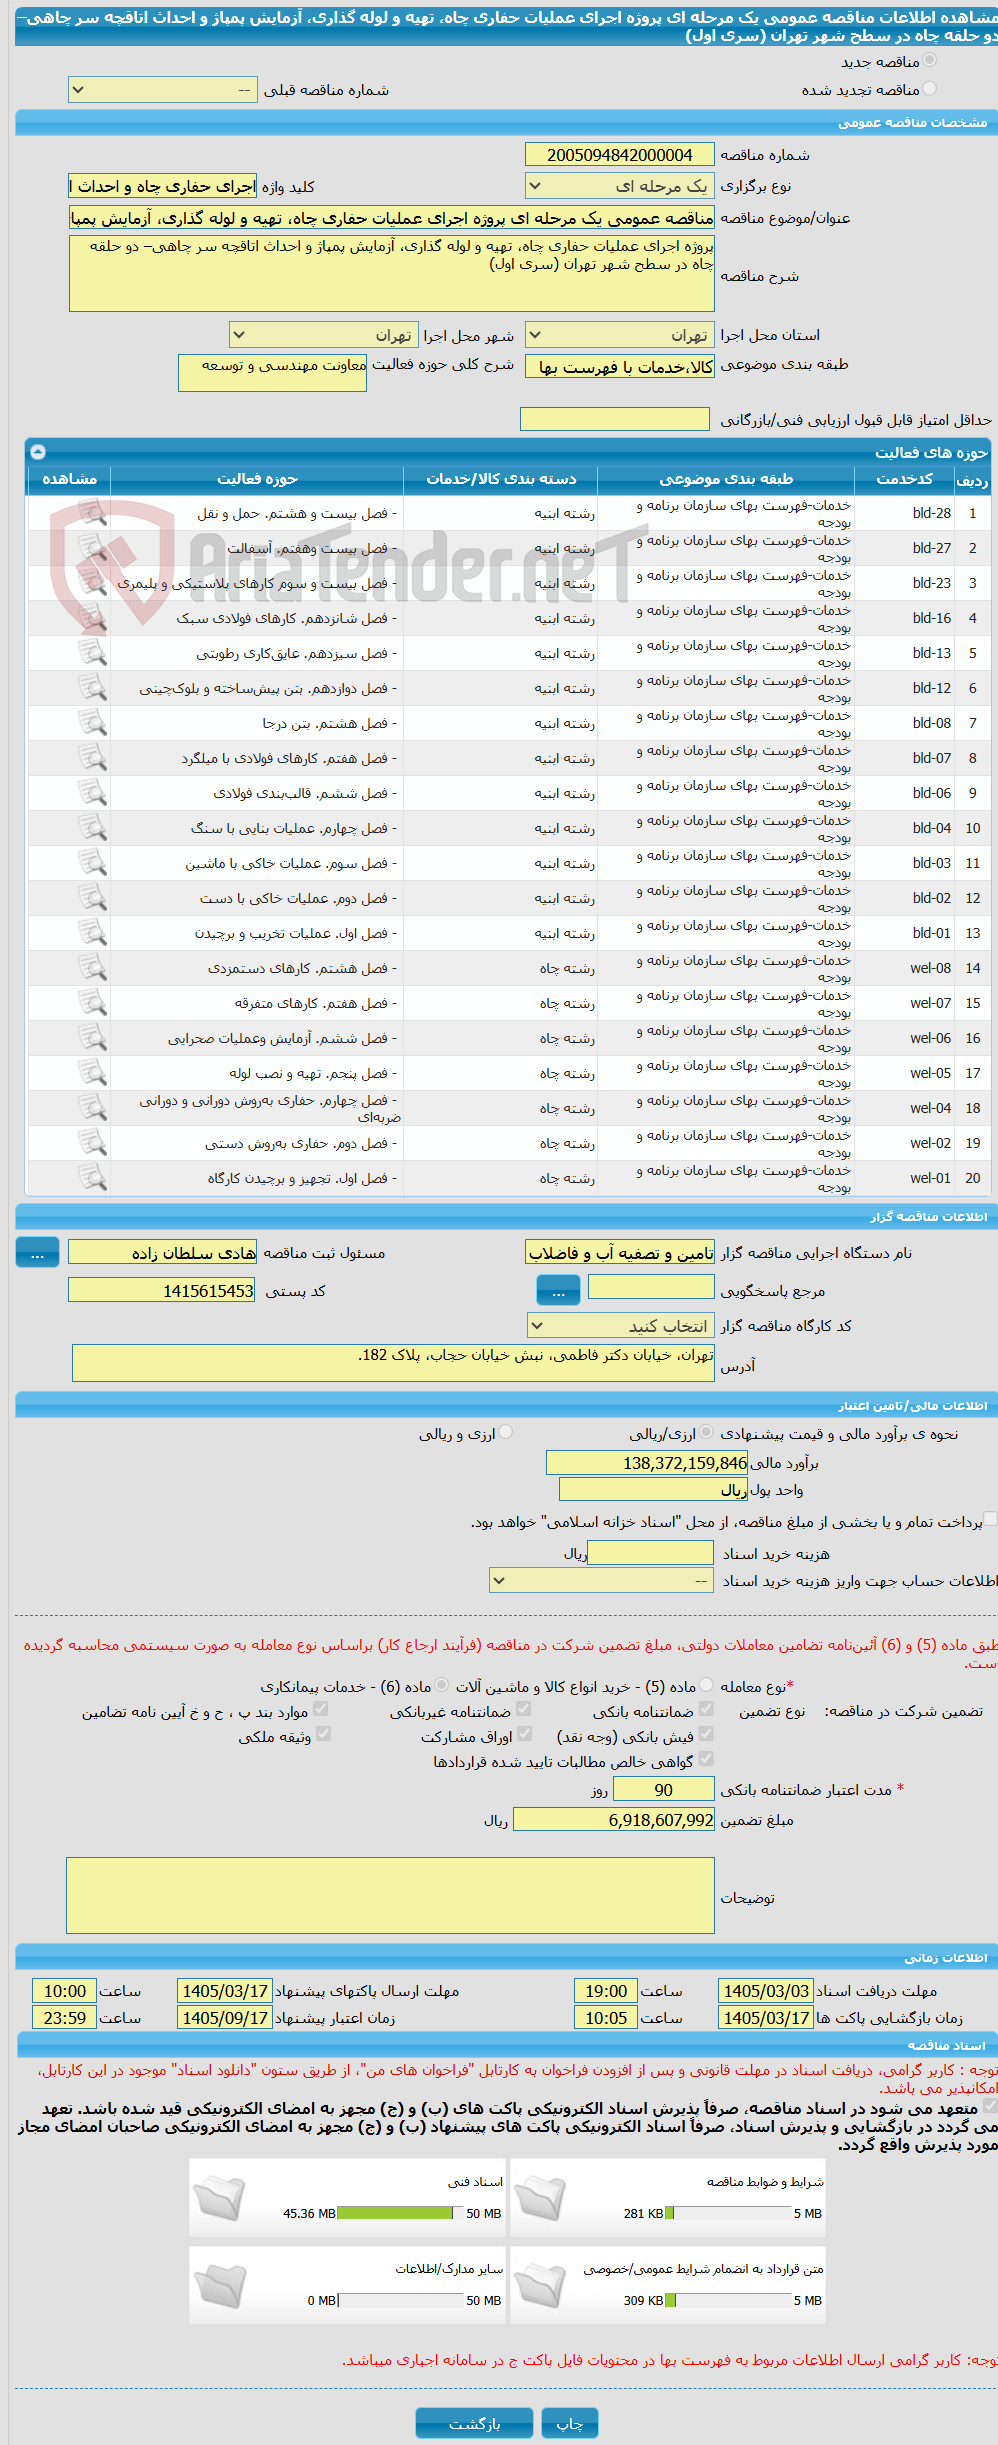Select the مناقصه تجدید شده radio button
The width and height of the screenshot is (998, 2445).
click(x=930, y=89)
